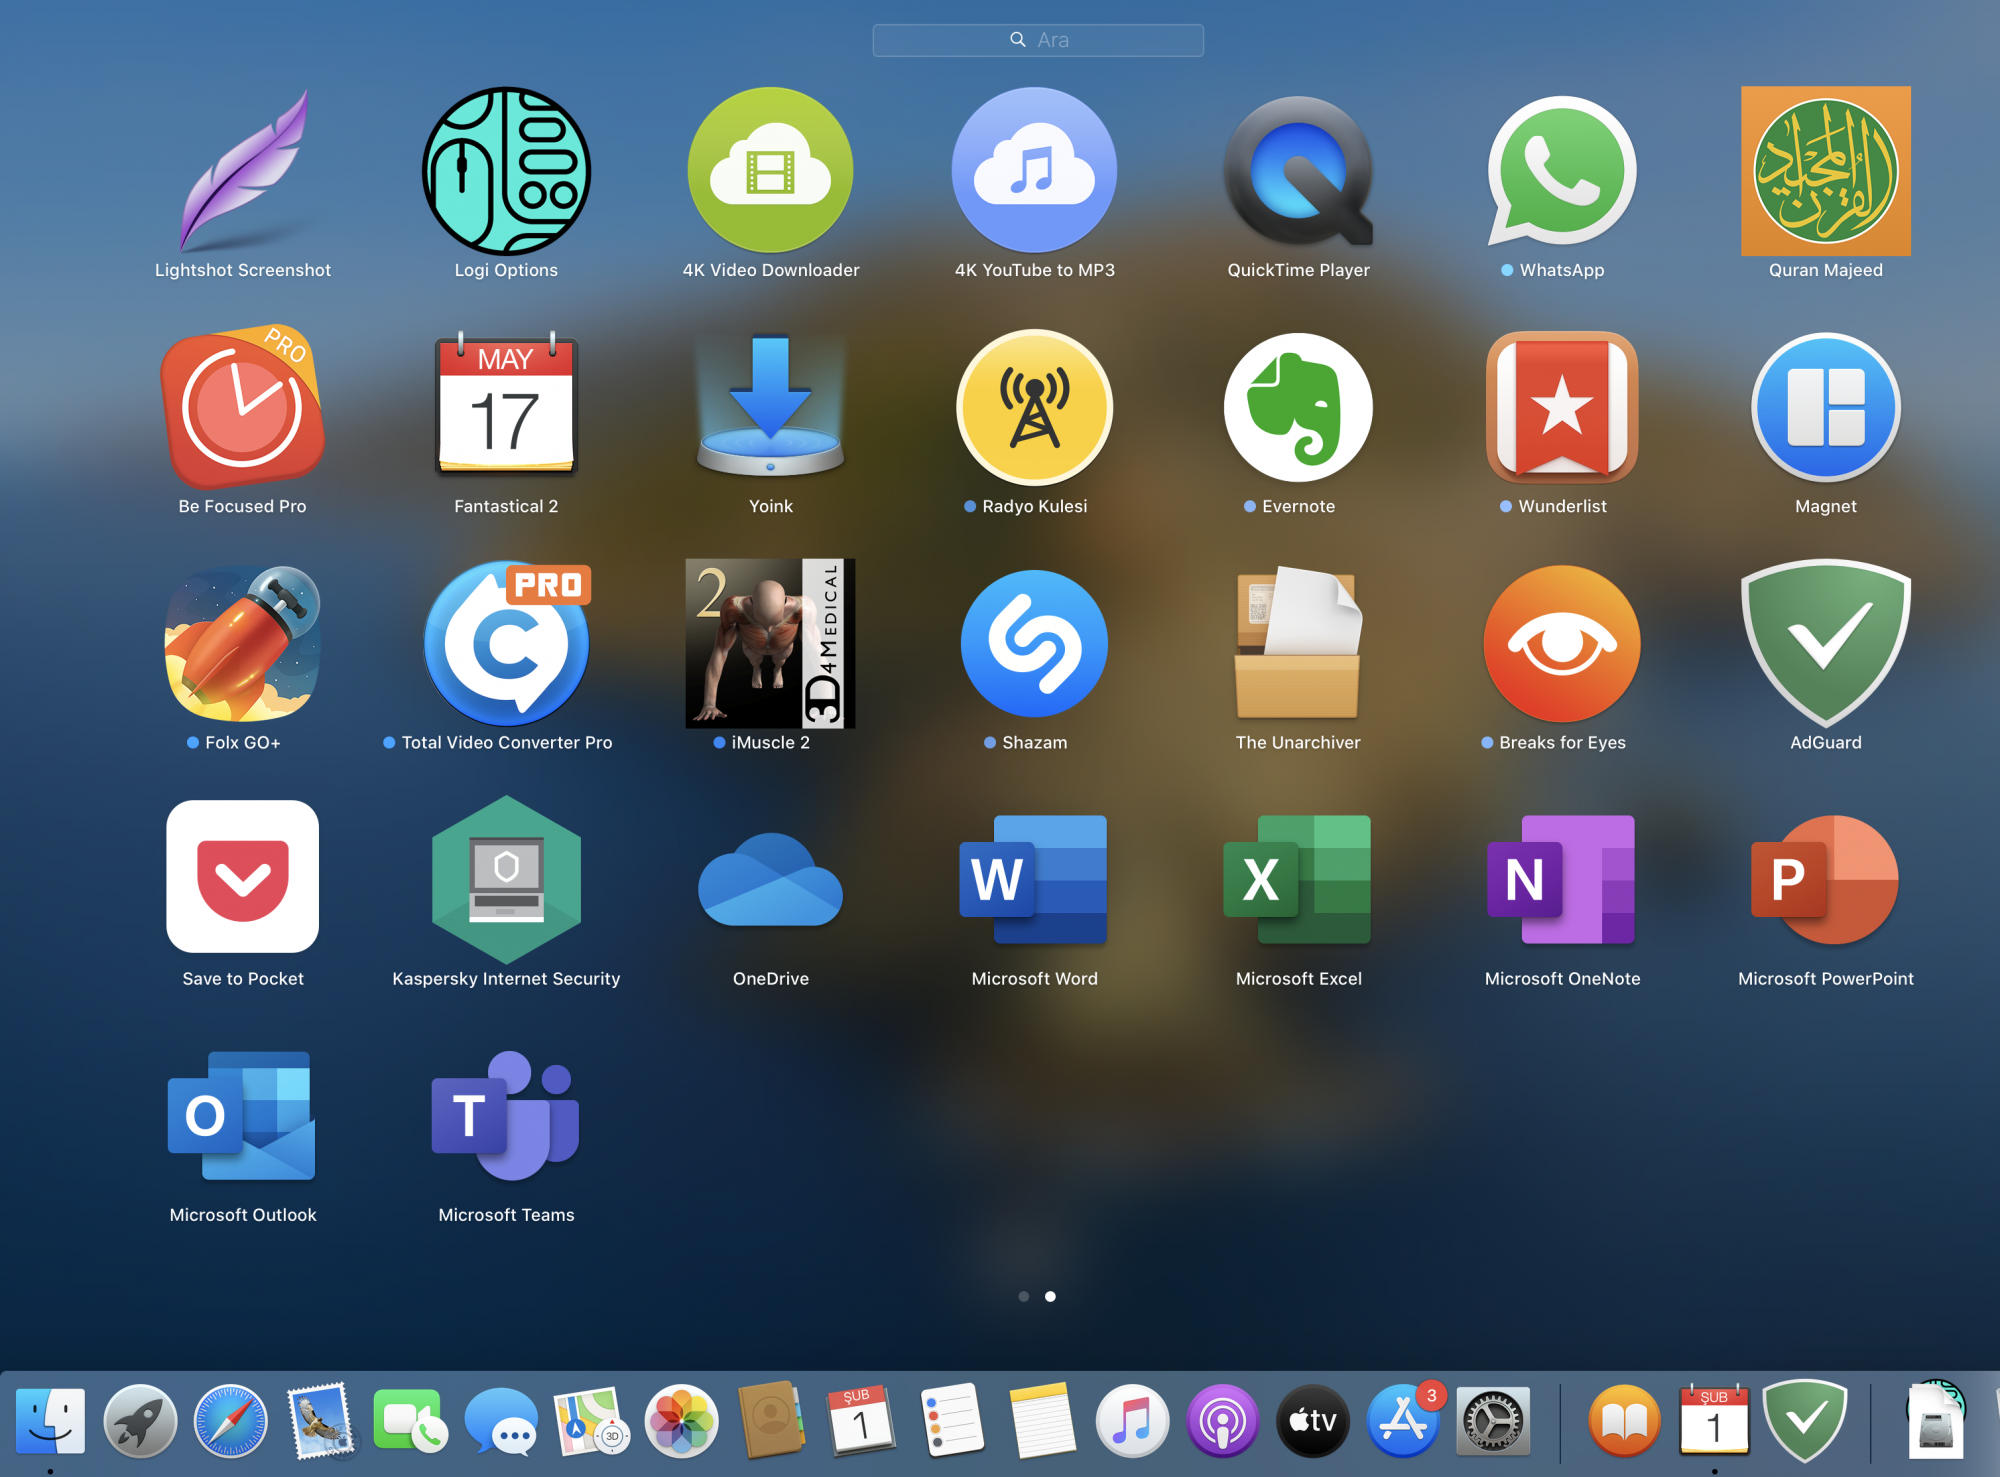This screenshot has height=1477, width=2000.
Task: Open Quran Majeed app
Action: point(1826,170)
